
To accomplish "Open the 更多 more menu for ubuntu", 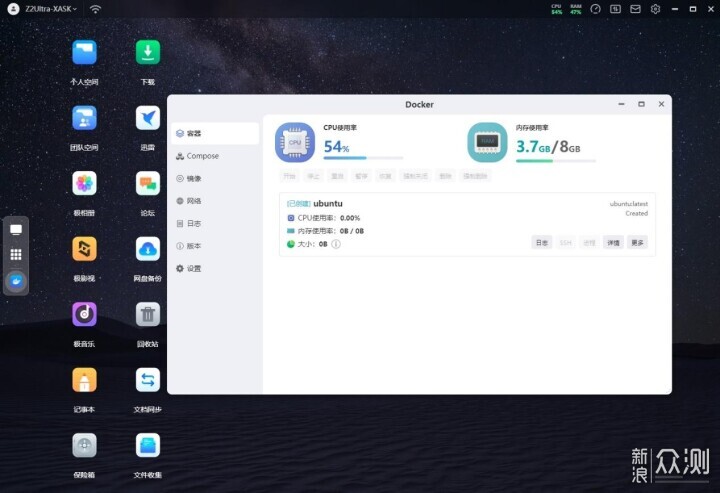I will [x=637, y=243].
